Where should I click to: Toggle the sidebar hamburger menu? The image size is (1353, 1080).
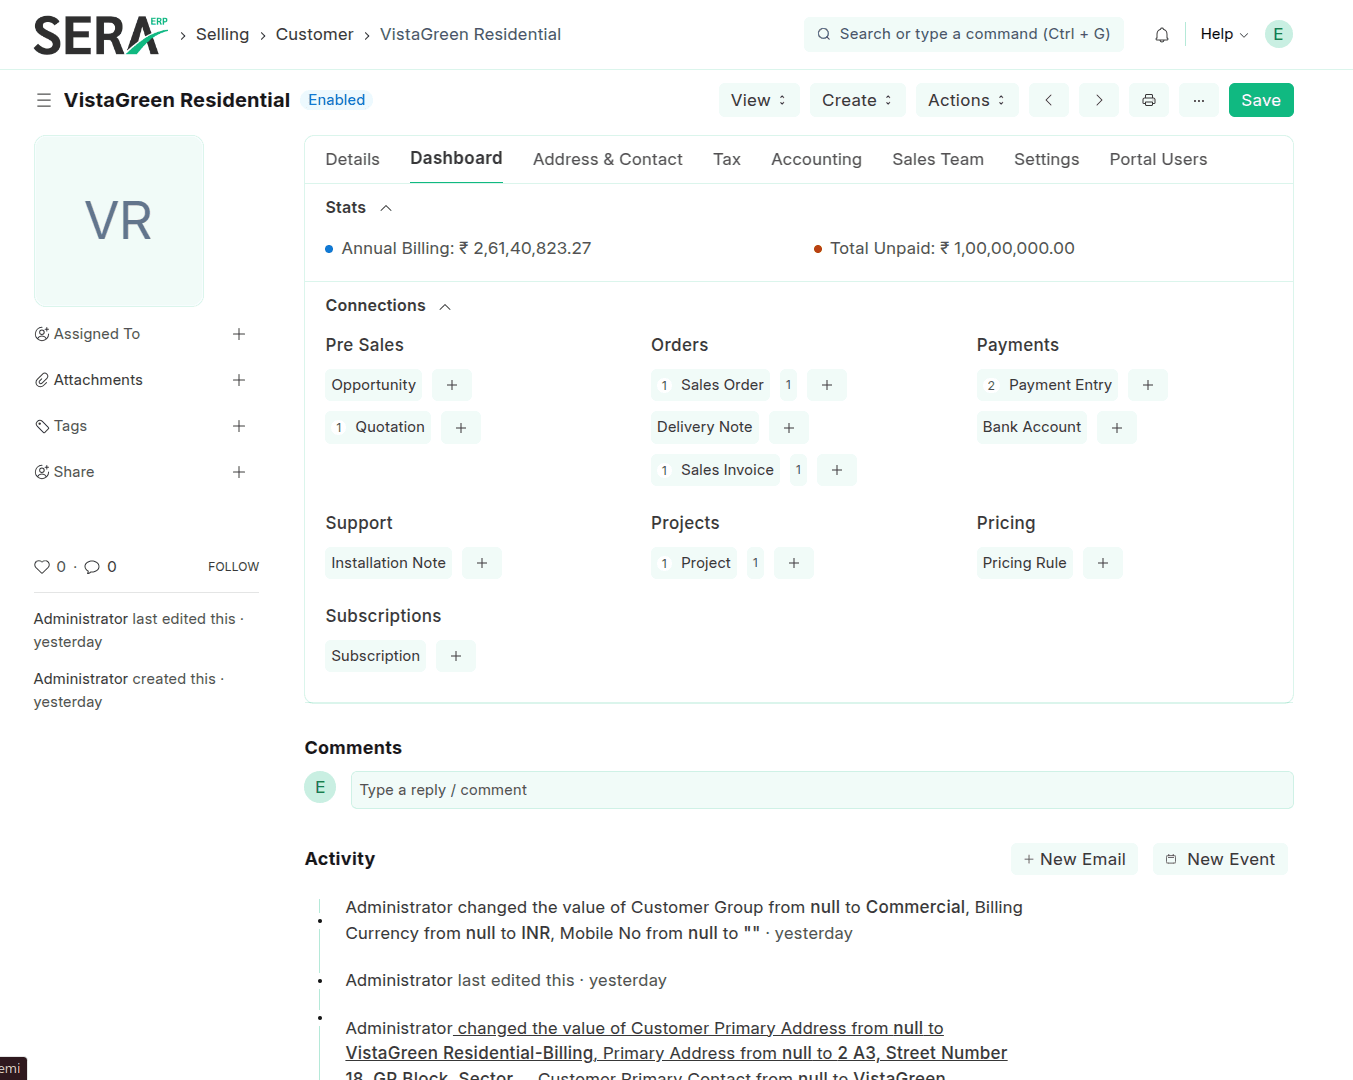coord(44,100)
